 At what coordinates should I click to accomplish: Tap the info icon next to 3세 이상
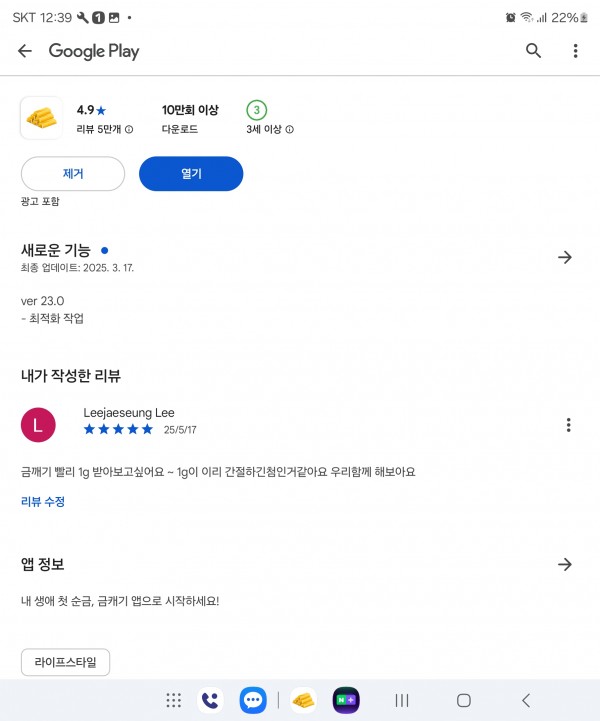coord(290,129)
